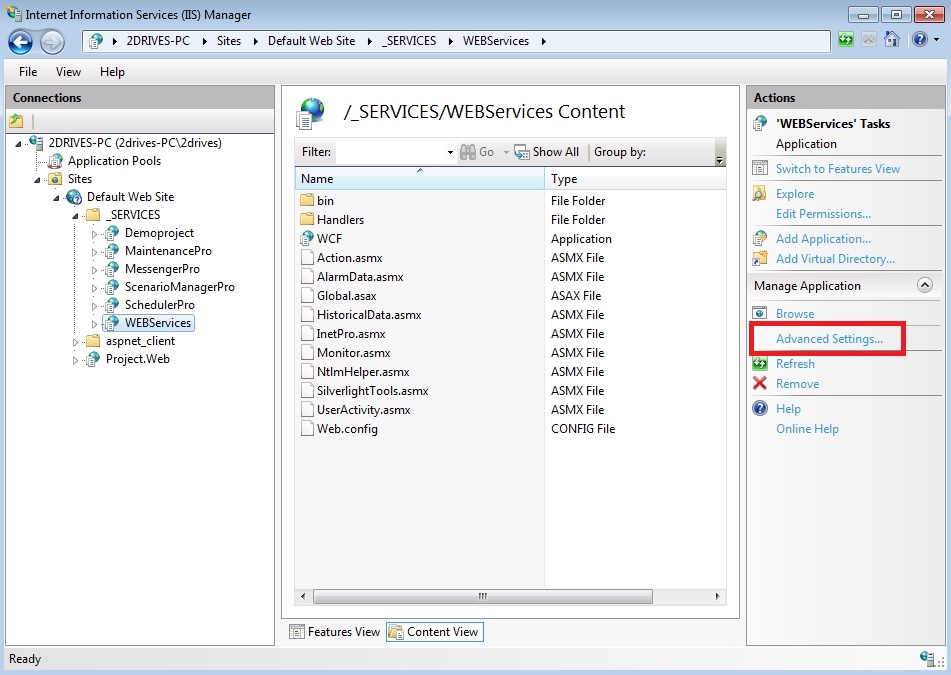The width and height of the screenshot is (951, 675).
Task: Click the back navigation arrow button
Action: (x=21, y=42)
